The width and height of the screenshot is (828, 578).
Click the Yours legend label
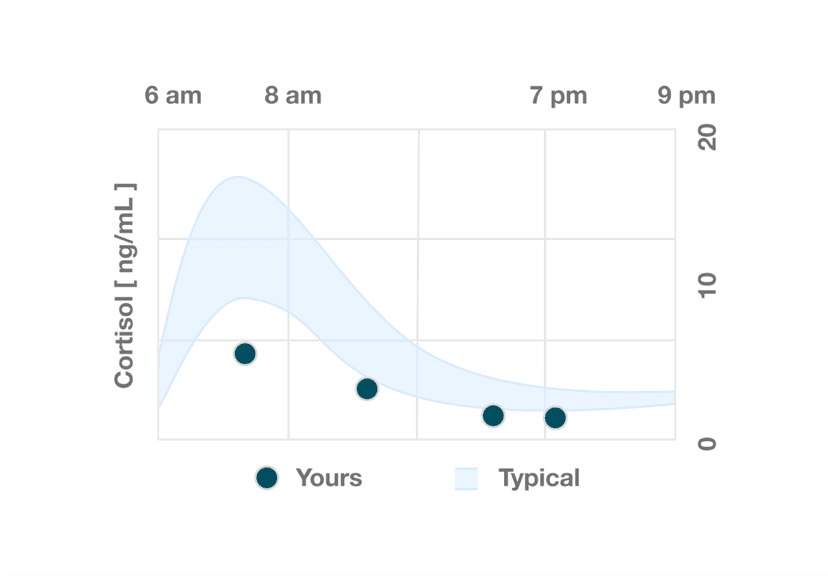[329, 478]
